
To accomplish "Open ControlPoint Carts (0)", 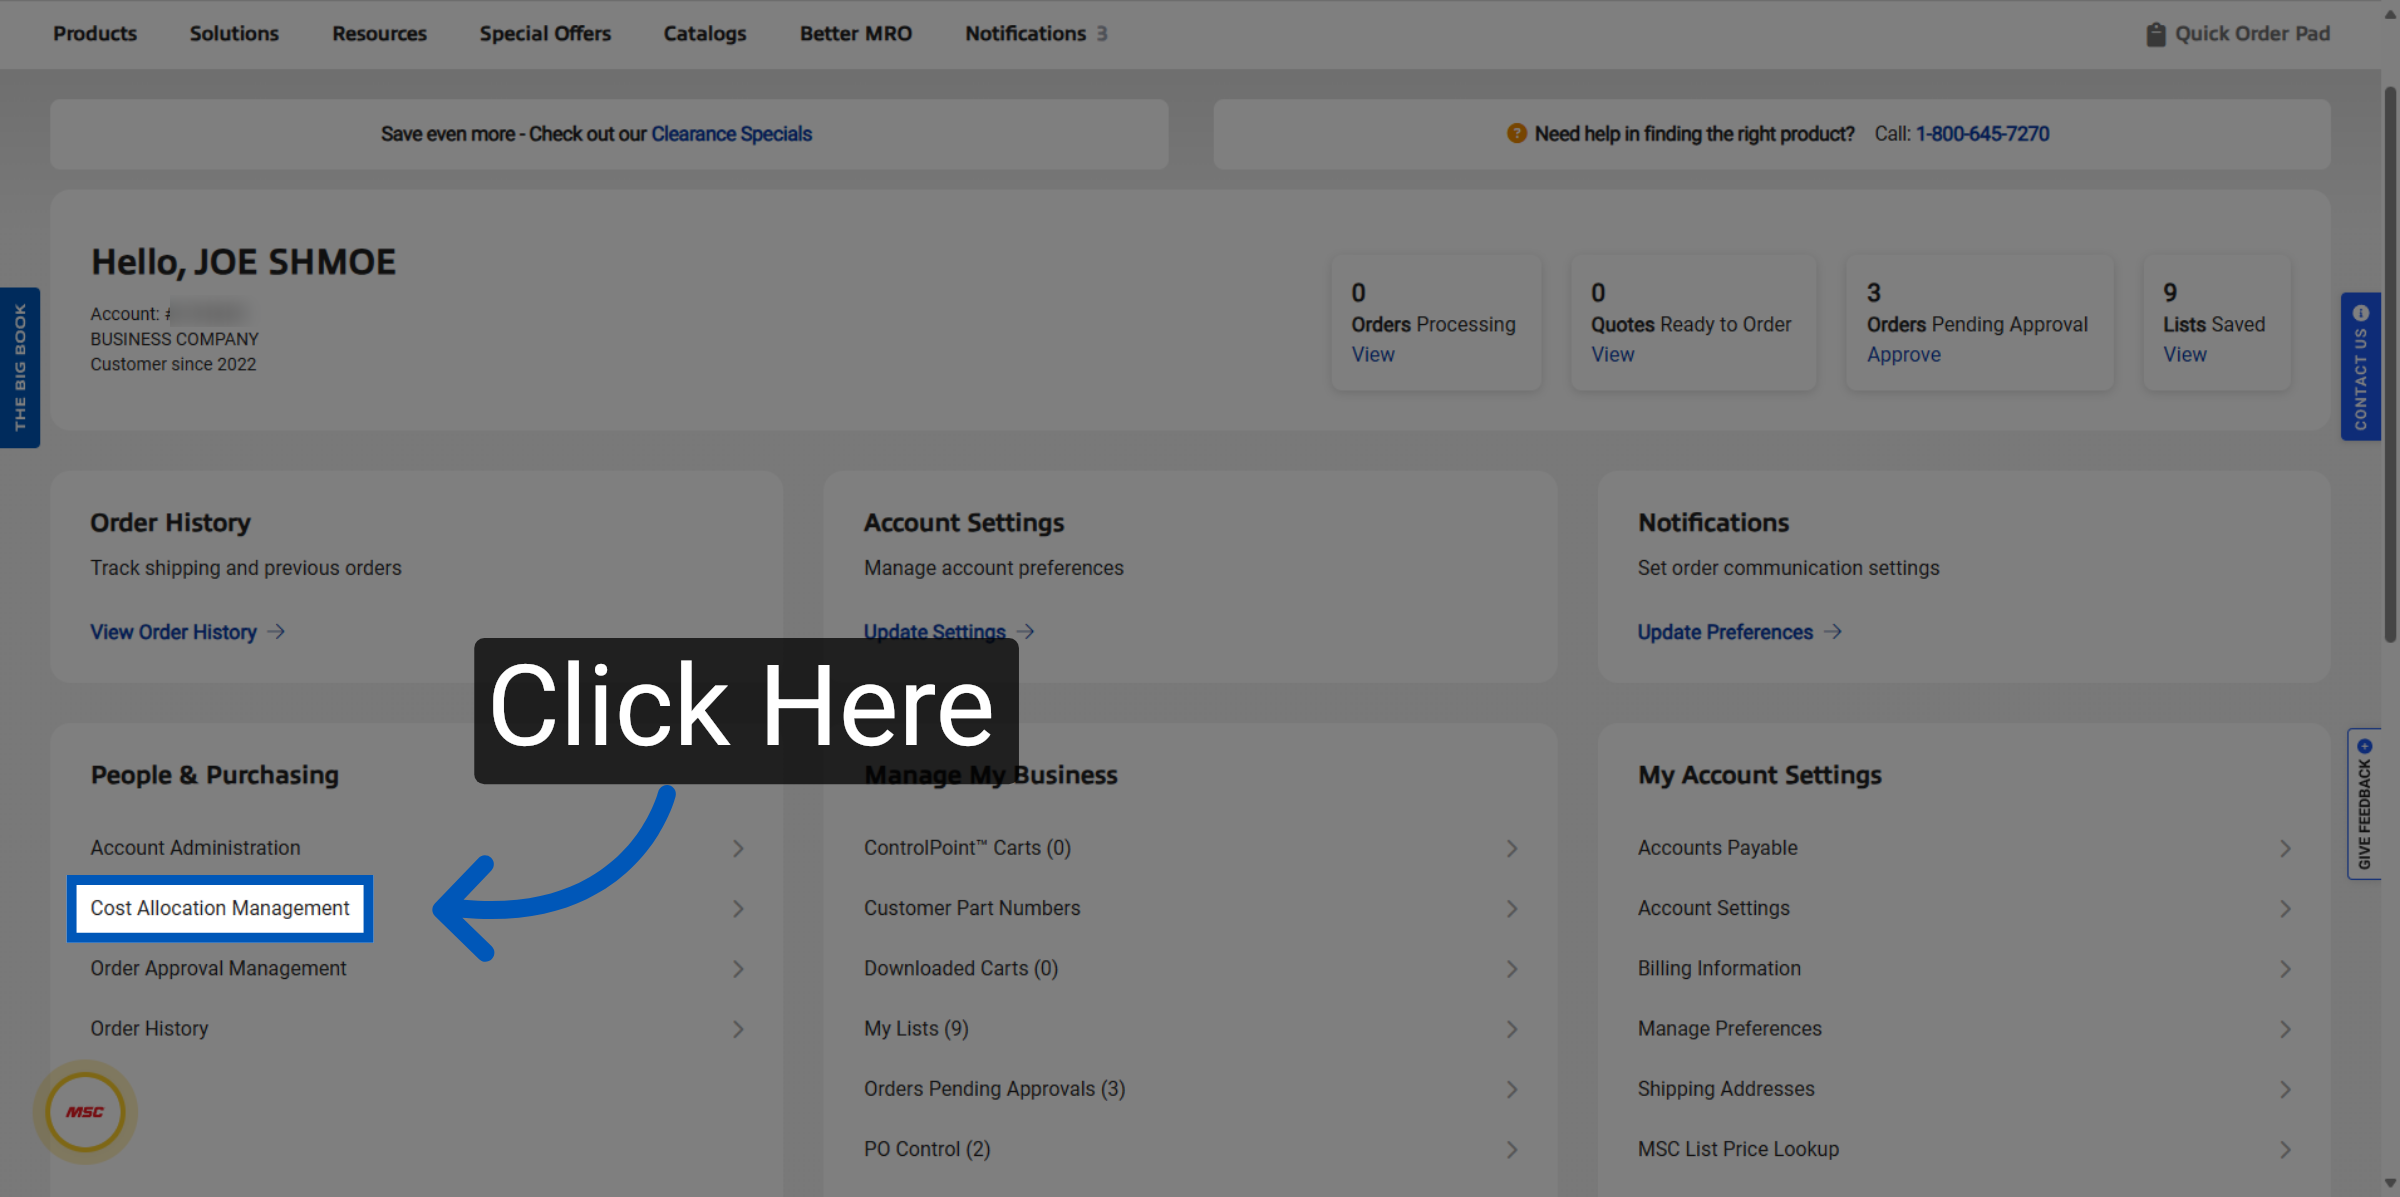I will point(967,848).
